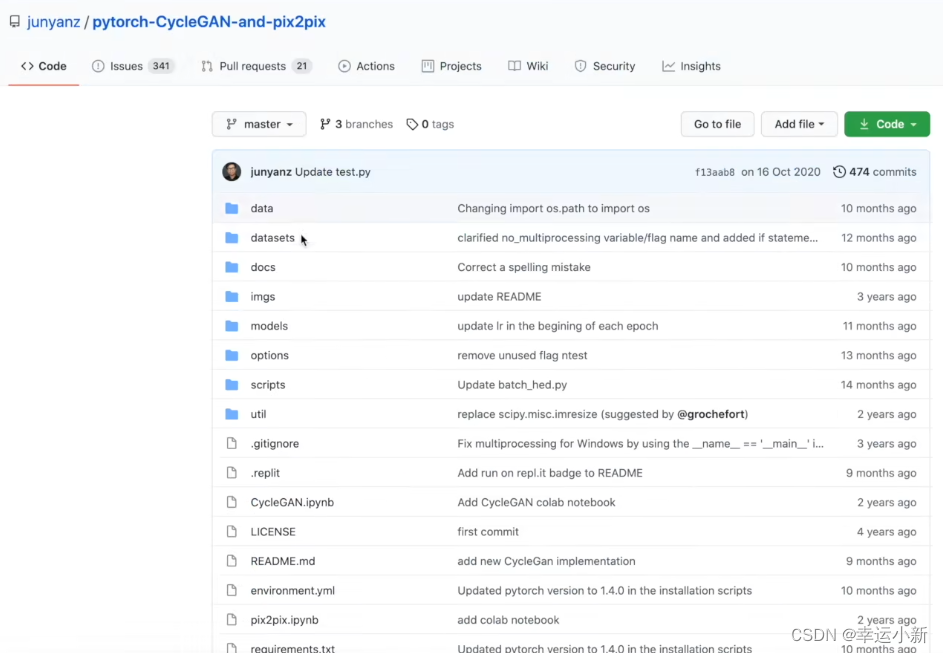
Task: Open the scripts folder icon
Action: click(x=232, y=385)
